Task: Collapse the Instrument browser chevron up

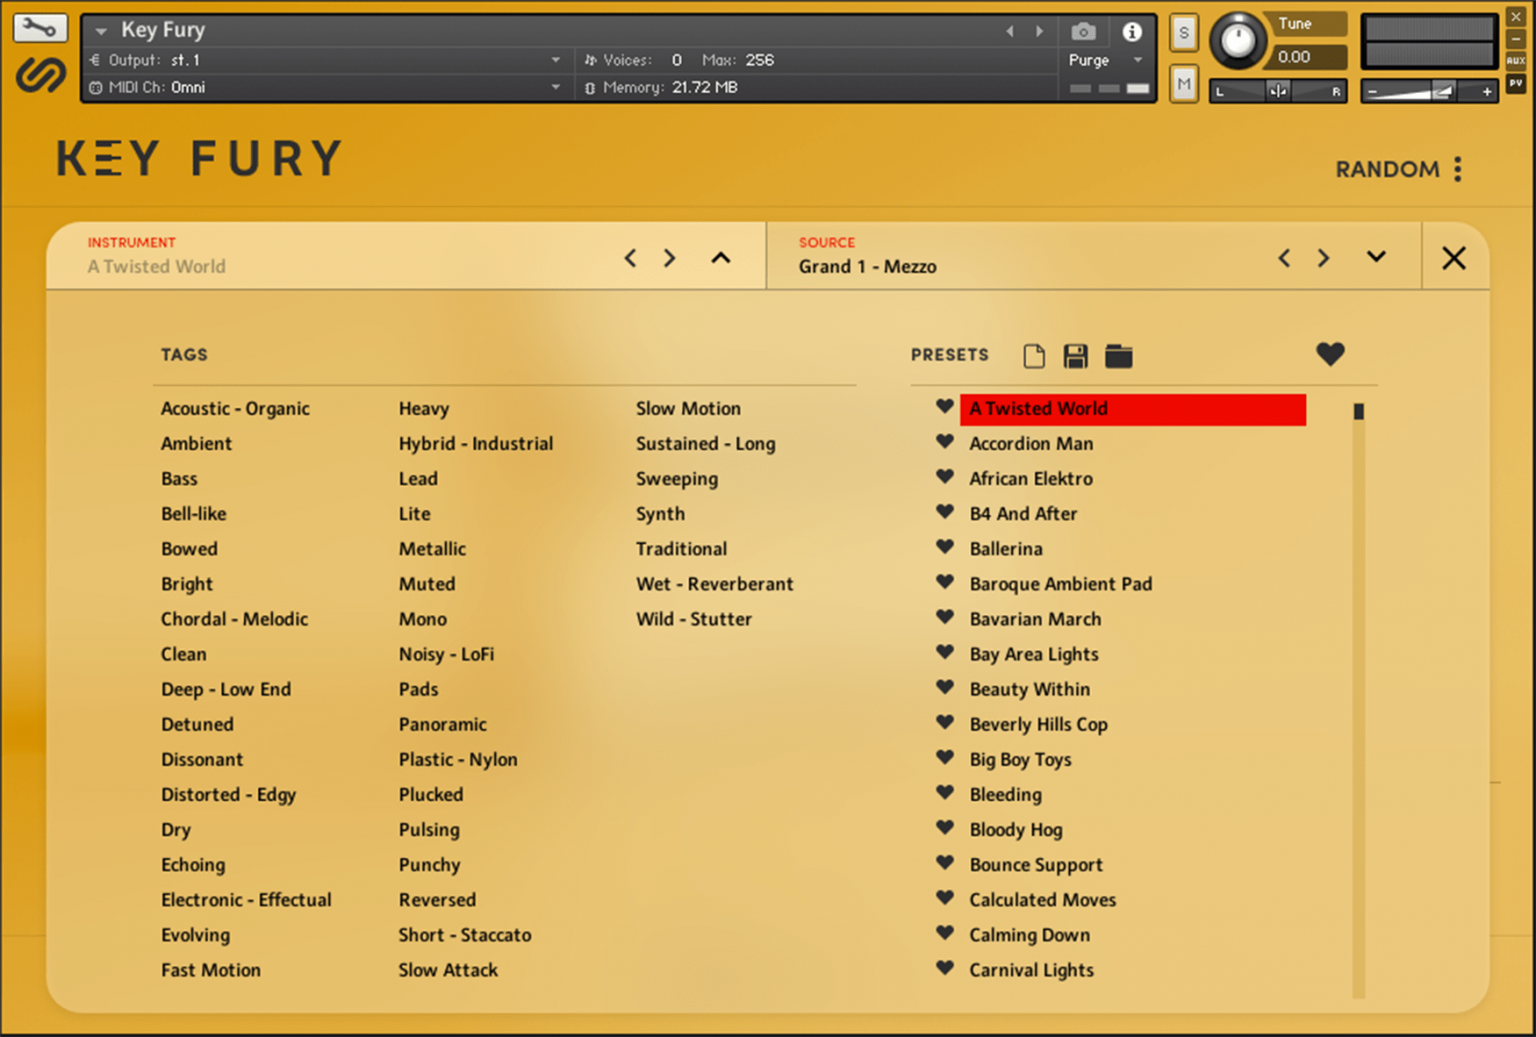Action: click(x=720, y=258)
